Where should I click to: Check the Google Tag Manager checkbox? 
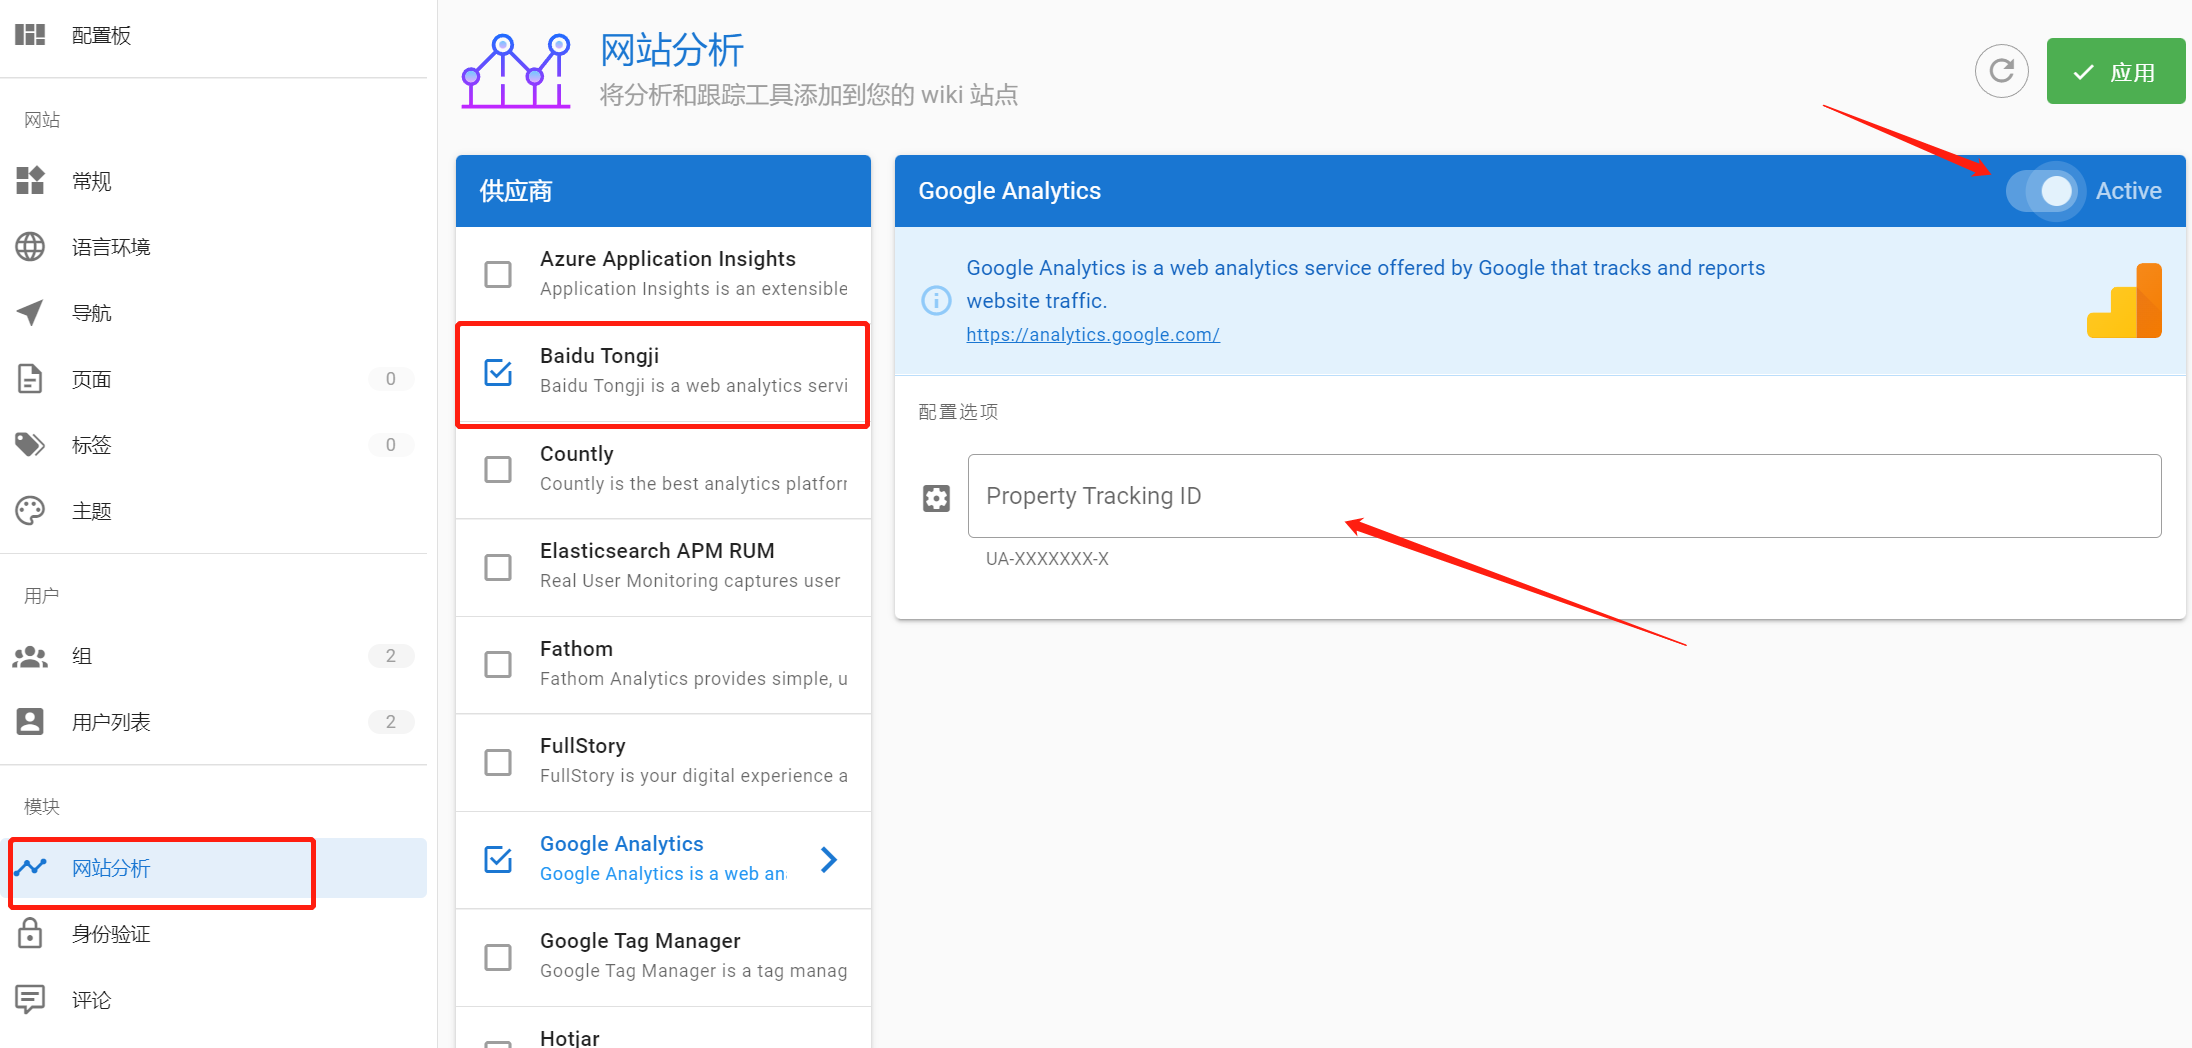[498, 957]
